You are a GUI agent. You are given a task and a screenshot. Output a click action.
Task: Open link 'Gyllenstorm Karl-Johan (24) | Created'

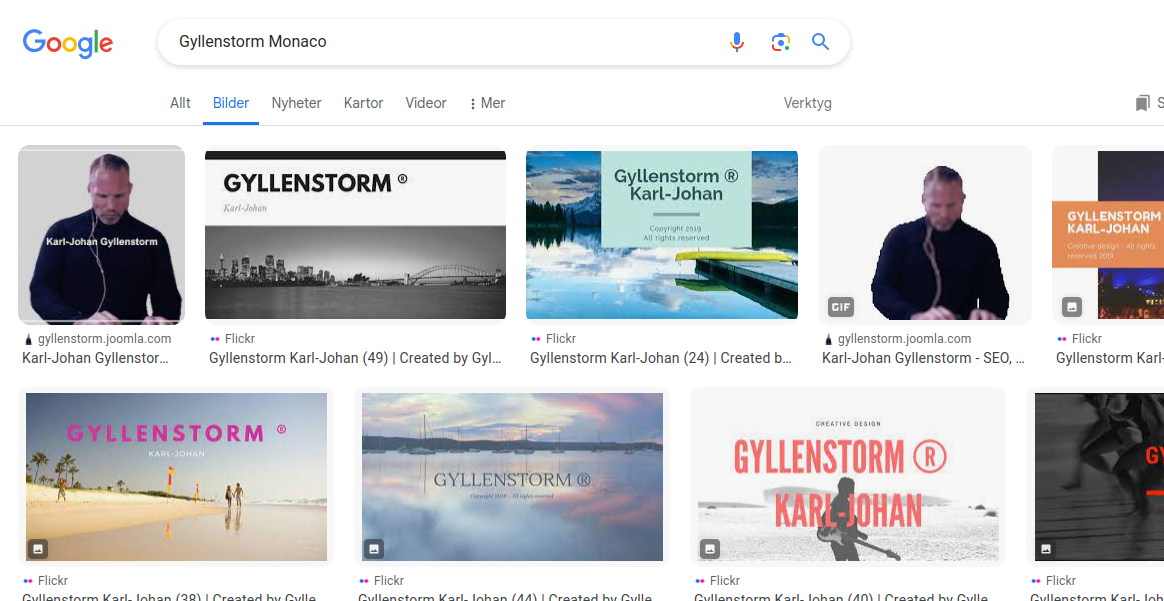click(661, 358)
